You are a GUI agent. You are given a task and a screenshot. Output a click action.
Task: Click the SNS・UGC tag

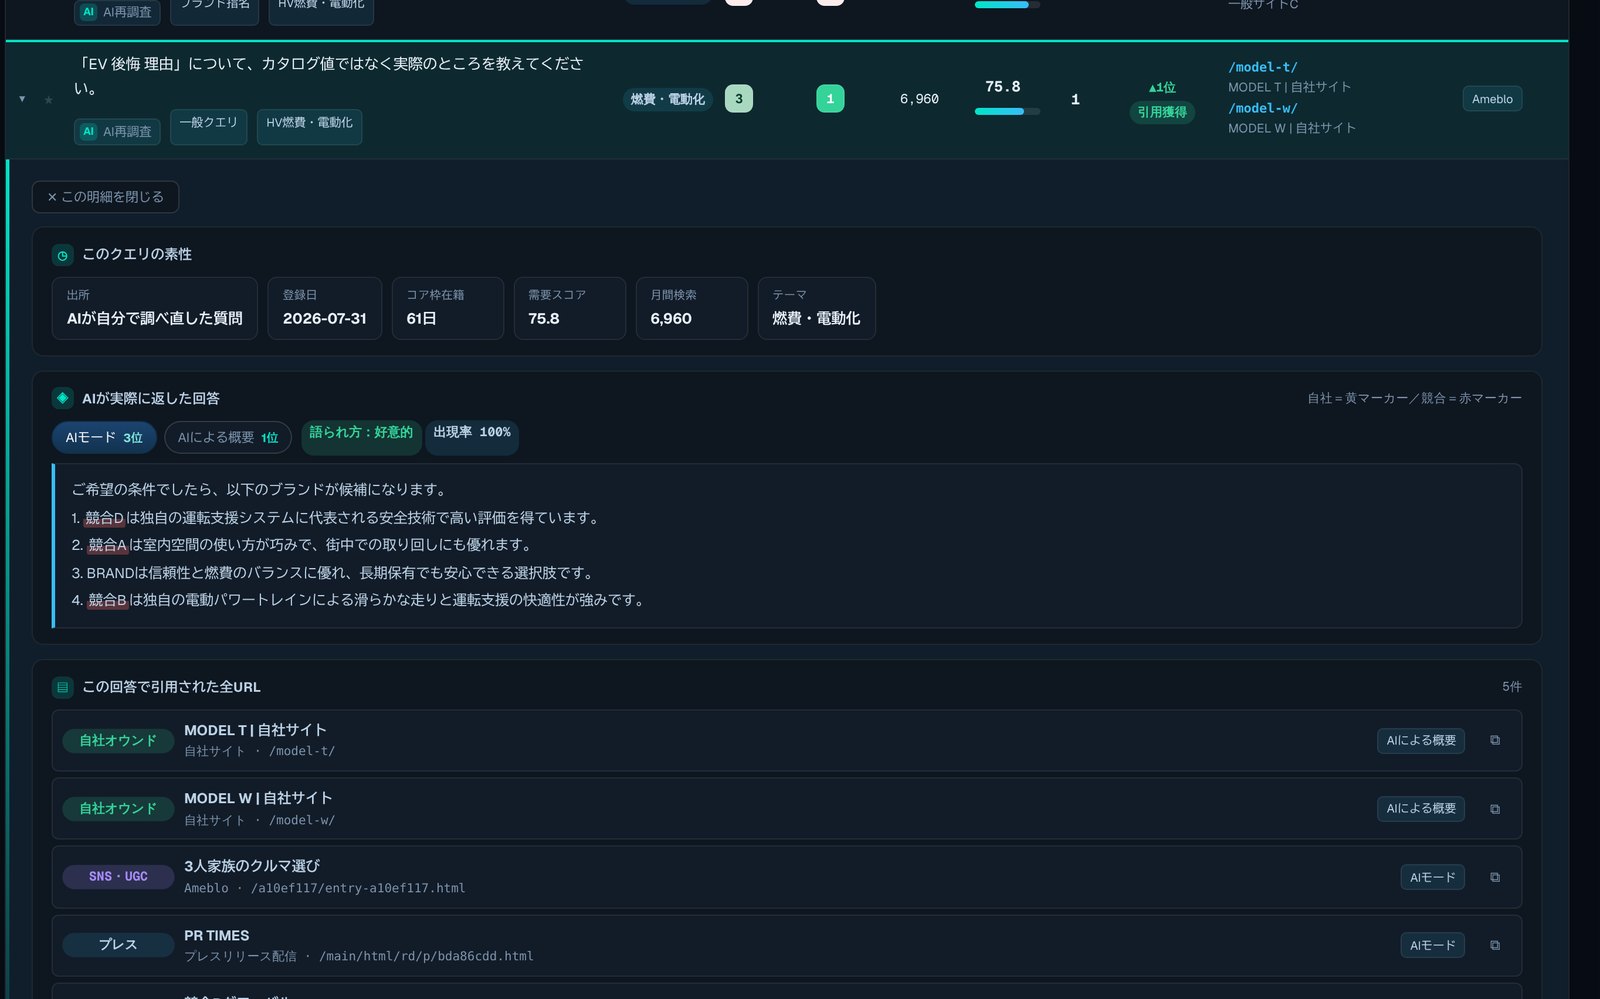tap(118, 876)
